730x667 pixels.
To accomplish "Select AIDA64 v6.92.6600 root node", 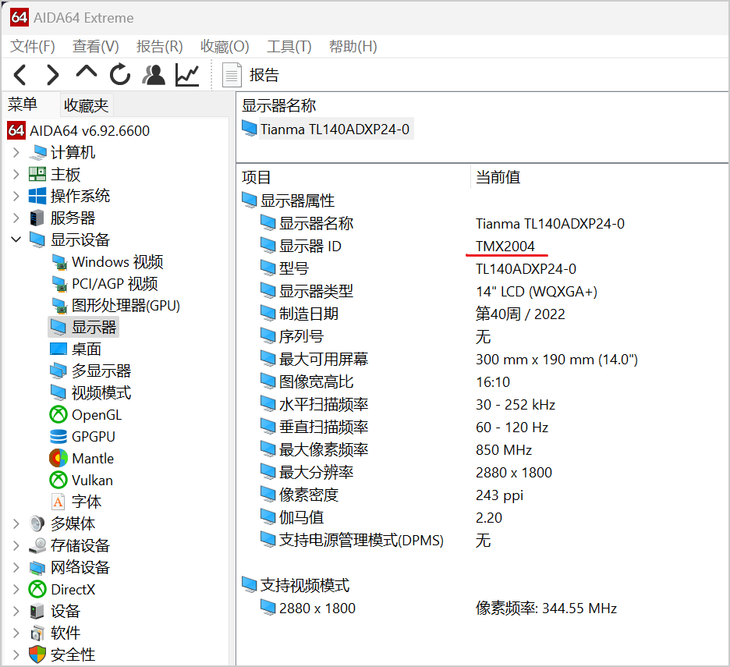I will click(x=89, y=130).
